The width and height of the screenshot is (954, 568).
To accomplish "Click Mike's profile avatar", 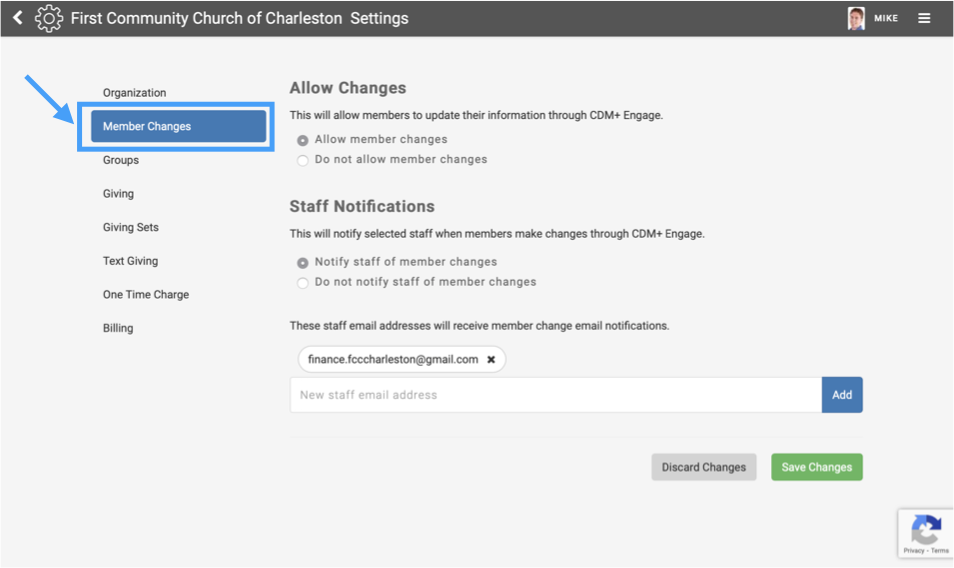I will coord(856,18).
